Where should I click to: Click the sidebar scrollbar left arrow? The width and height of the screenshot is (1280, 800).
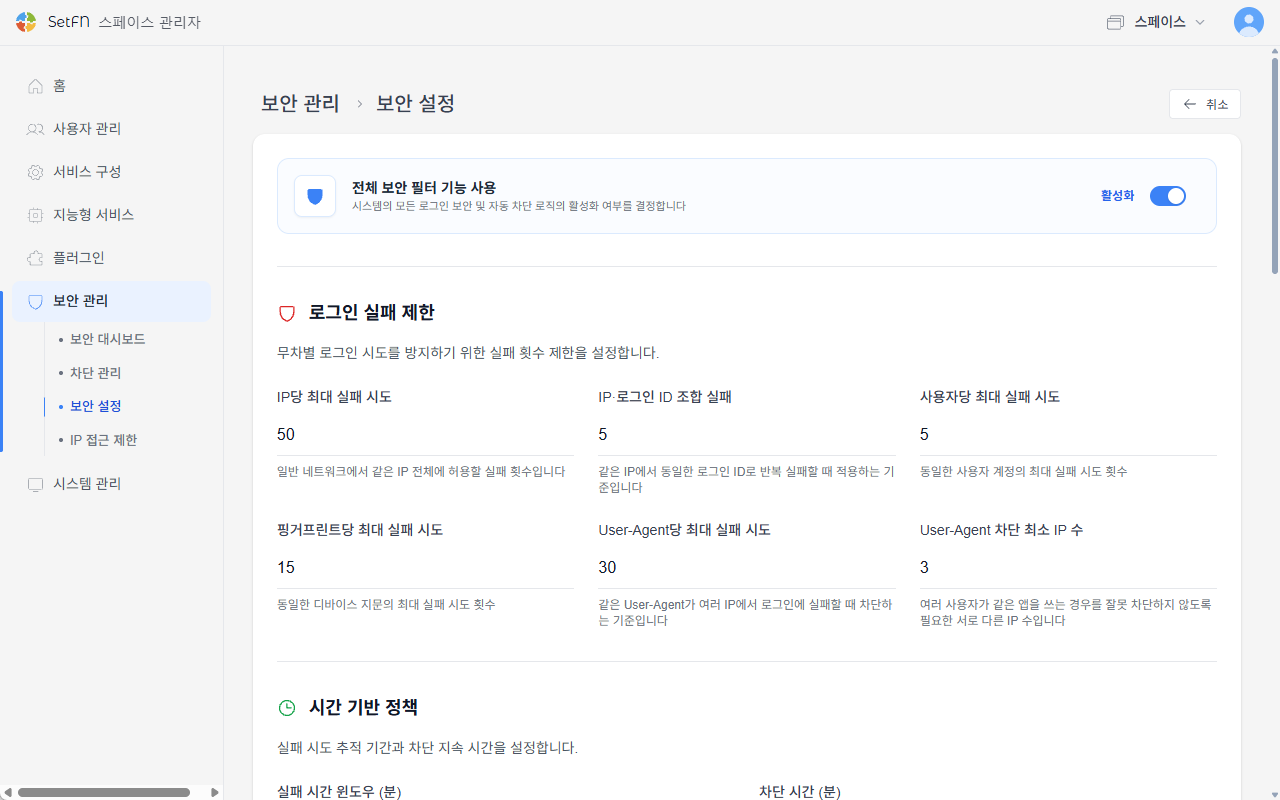[7, 792]
